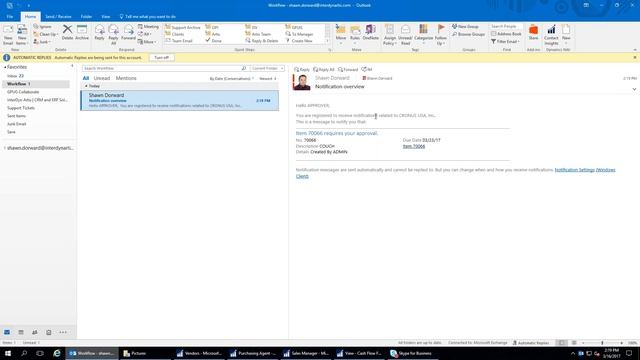This screenshot has height=360, width=640.
Task: Open the Inbox folder
Action: tap(16, 76)
